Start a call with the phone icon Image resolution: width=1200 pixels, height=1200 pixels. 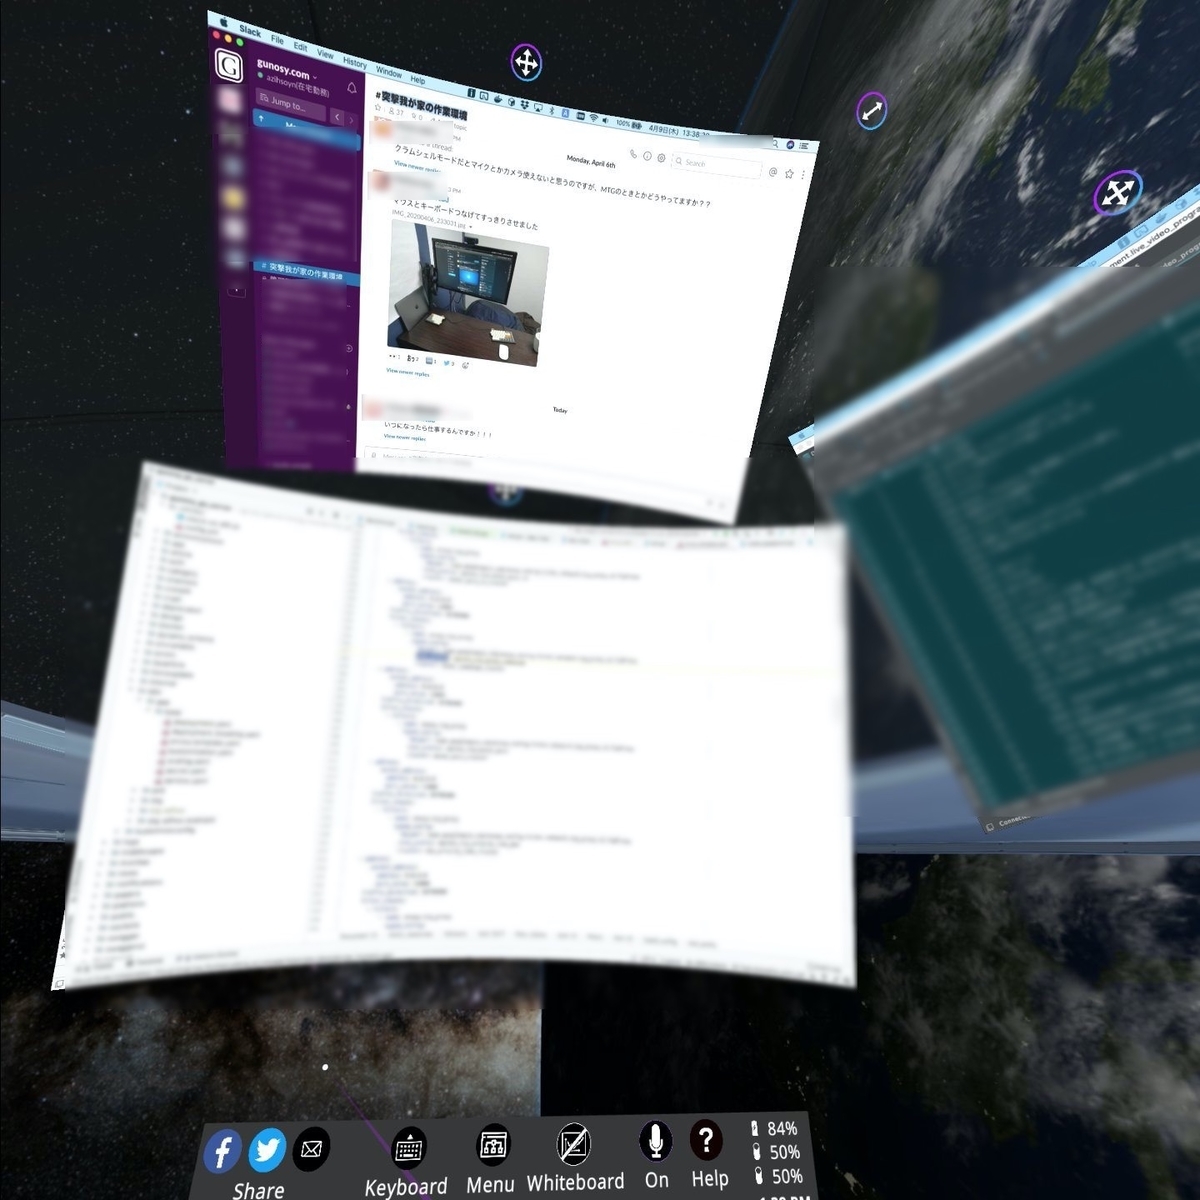point(633,154)
